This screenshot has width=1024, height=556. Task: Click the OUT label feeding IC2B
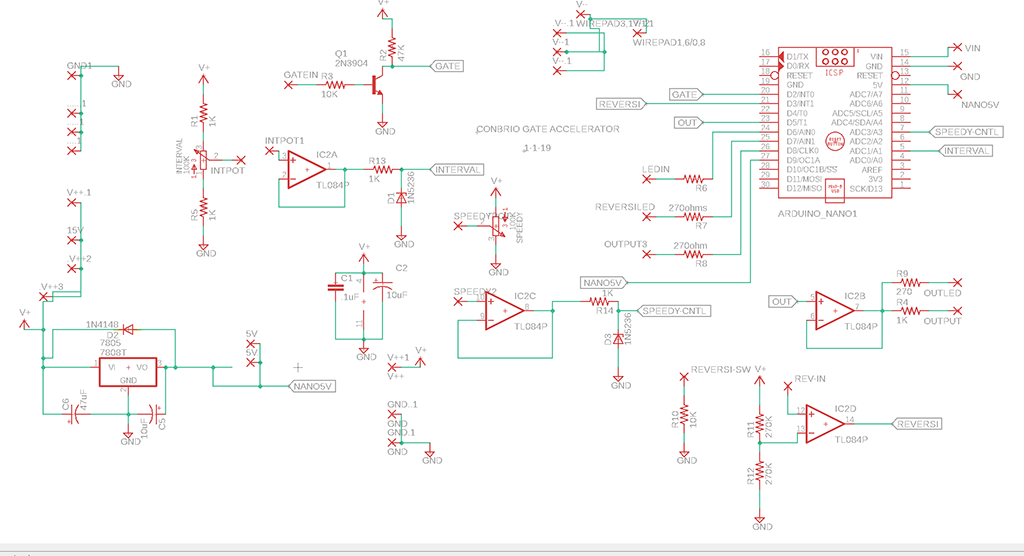click(x=783, y=302)
